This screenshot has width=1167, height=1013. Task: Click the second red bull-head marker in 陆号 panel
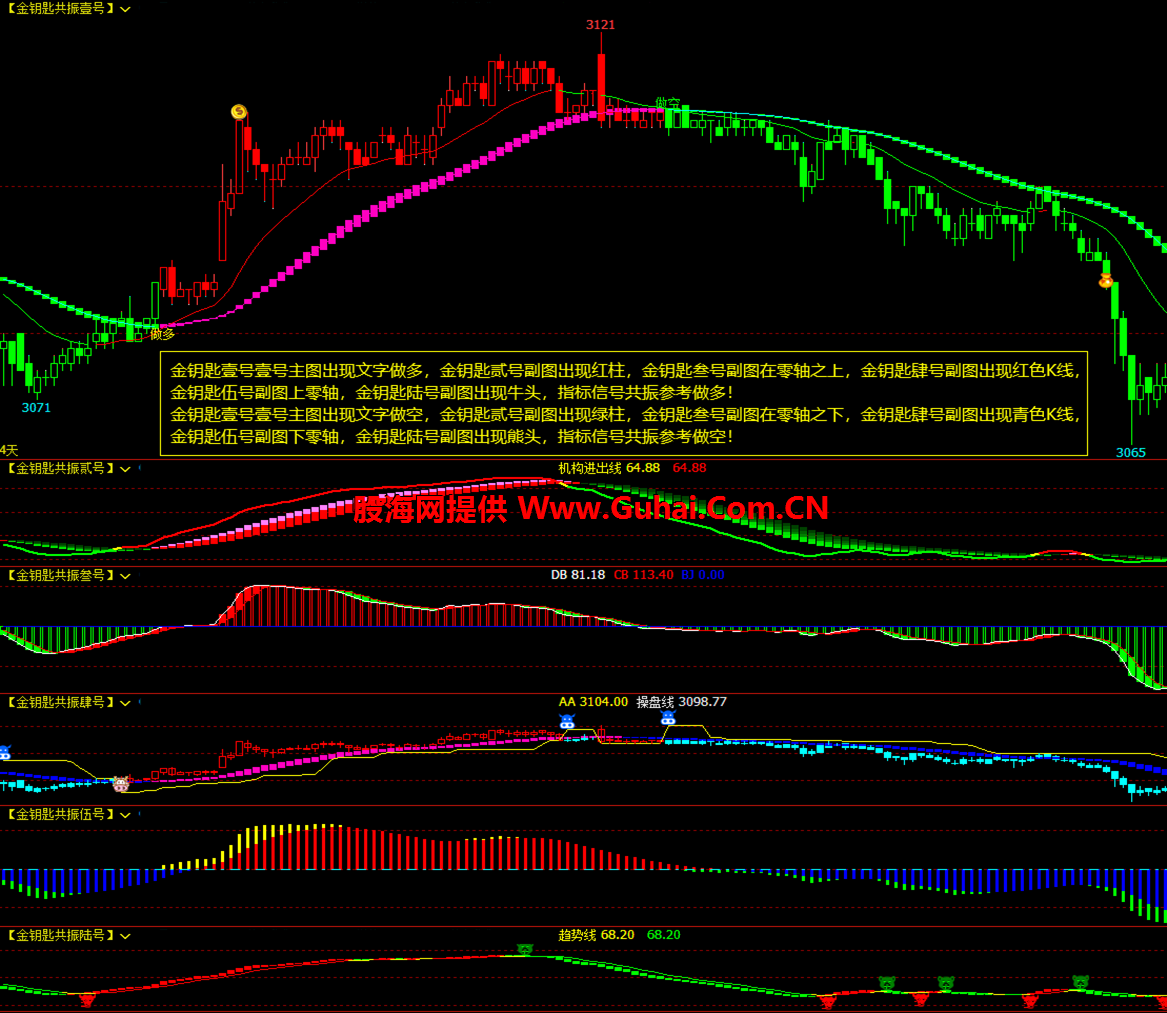click(828, 1002)
